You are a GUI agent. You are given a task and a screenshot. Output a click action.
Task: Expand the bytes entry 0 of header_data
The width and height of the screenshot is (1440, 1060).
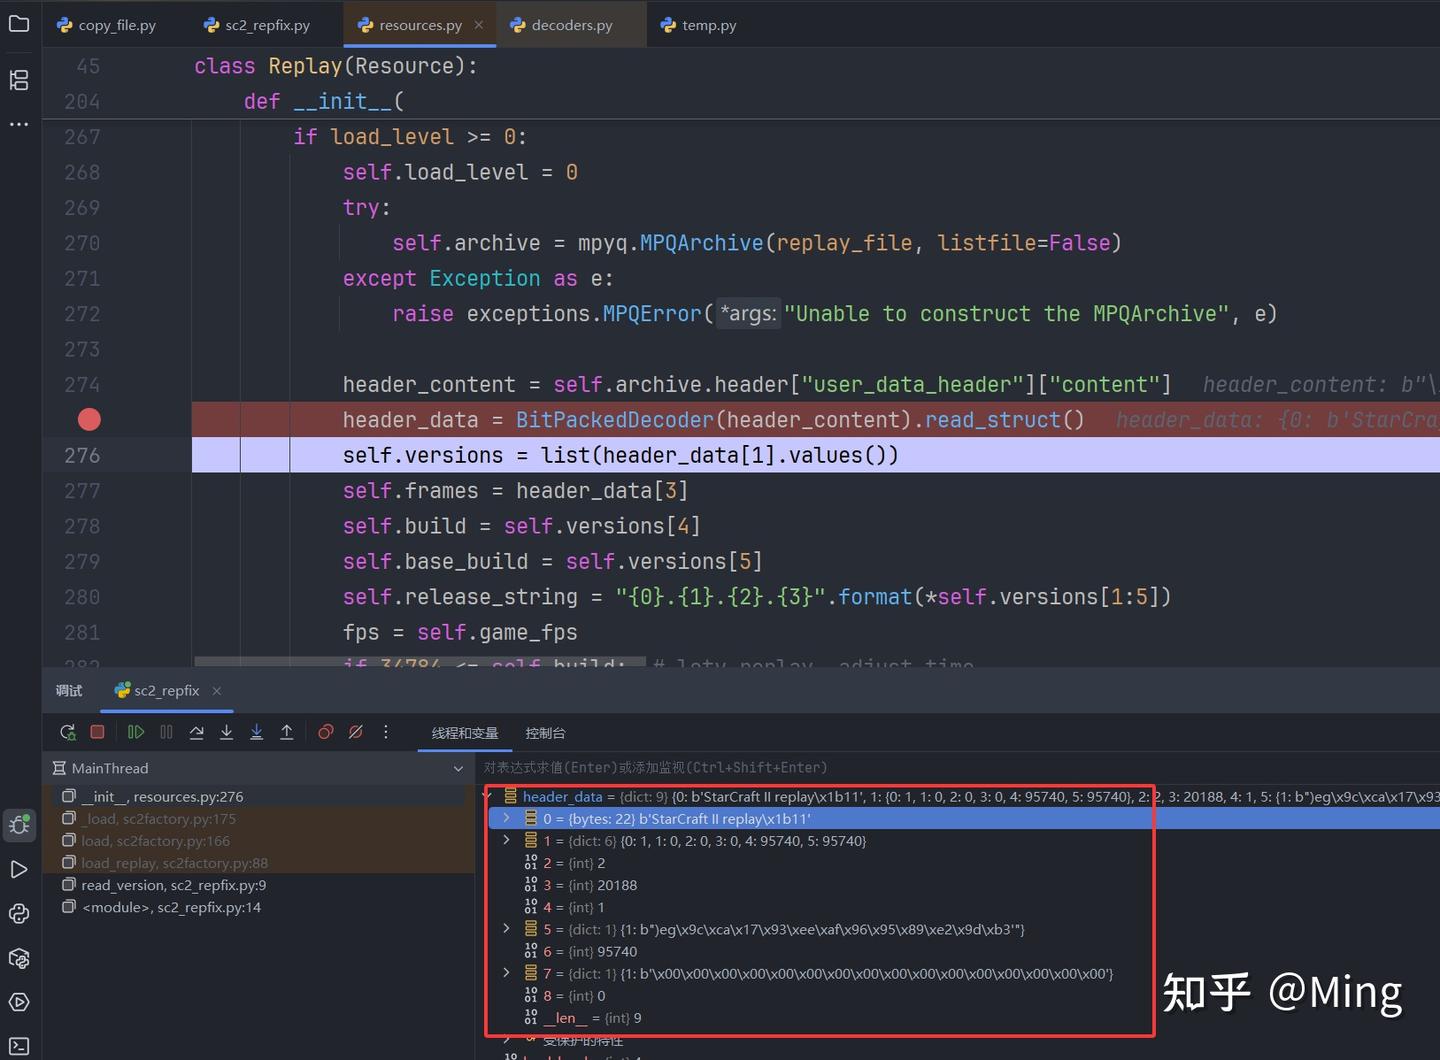(x=506, y=818)
